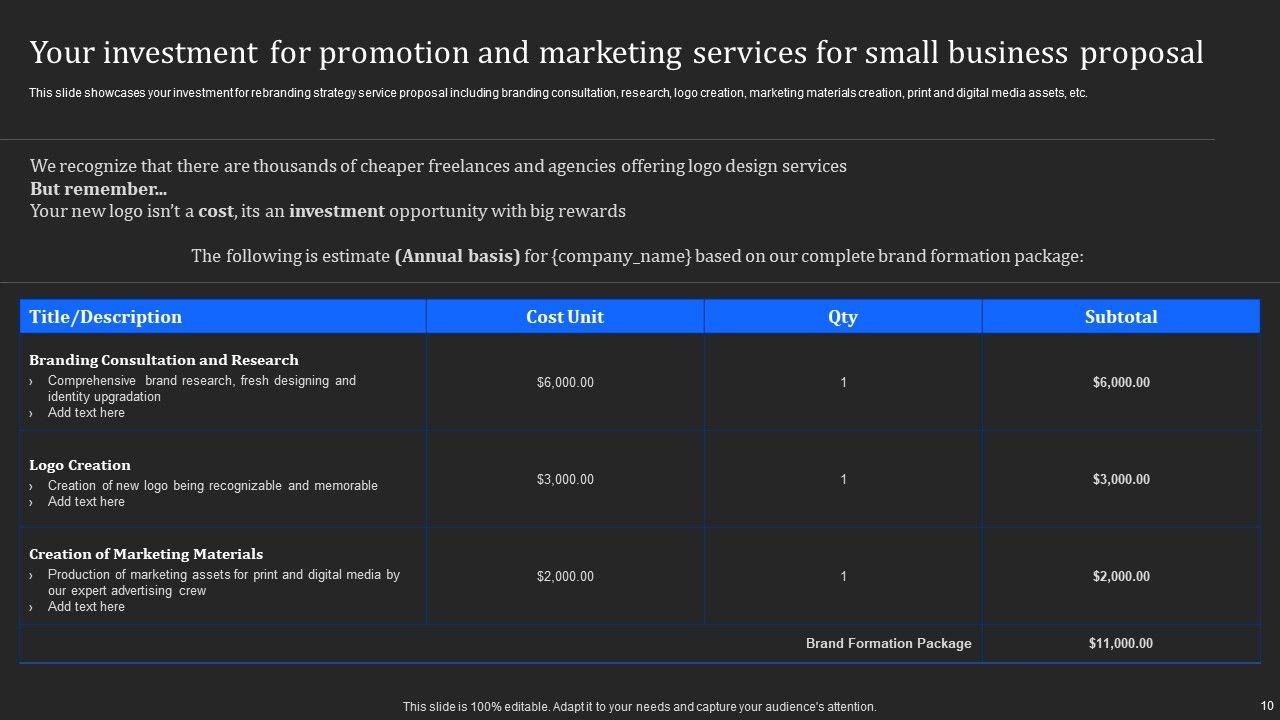Click the '(Annual basis)' estimate sentence
The width and height of the screenshot is (1280, 720).
tap(637, 256)
